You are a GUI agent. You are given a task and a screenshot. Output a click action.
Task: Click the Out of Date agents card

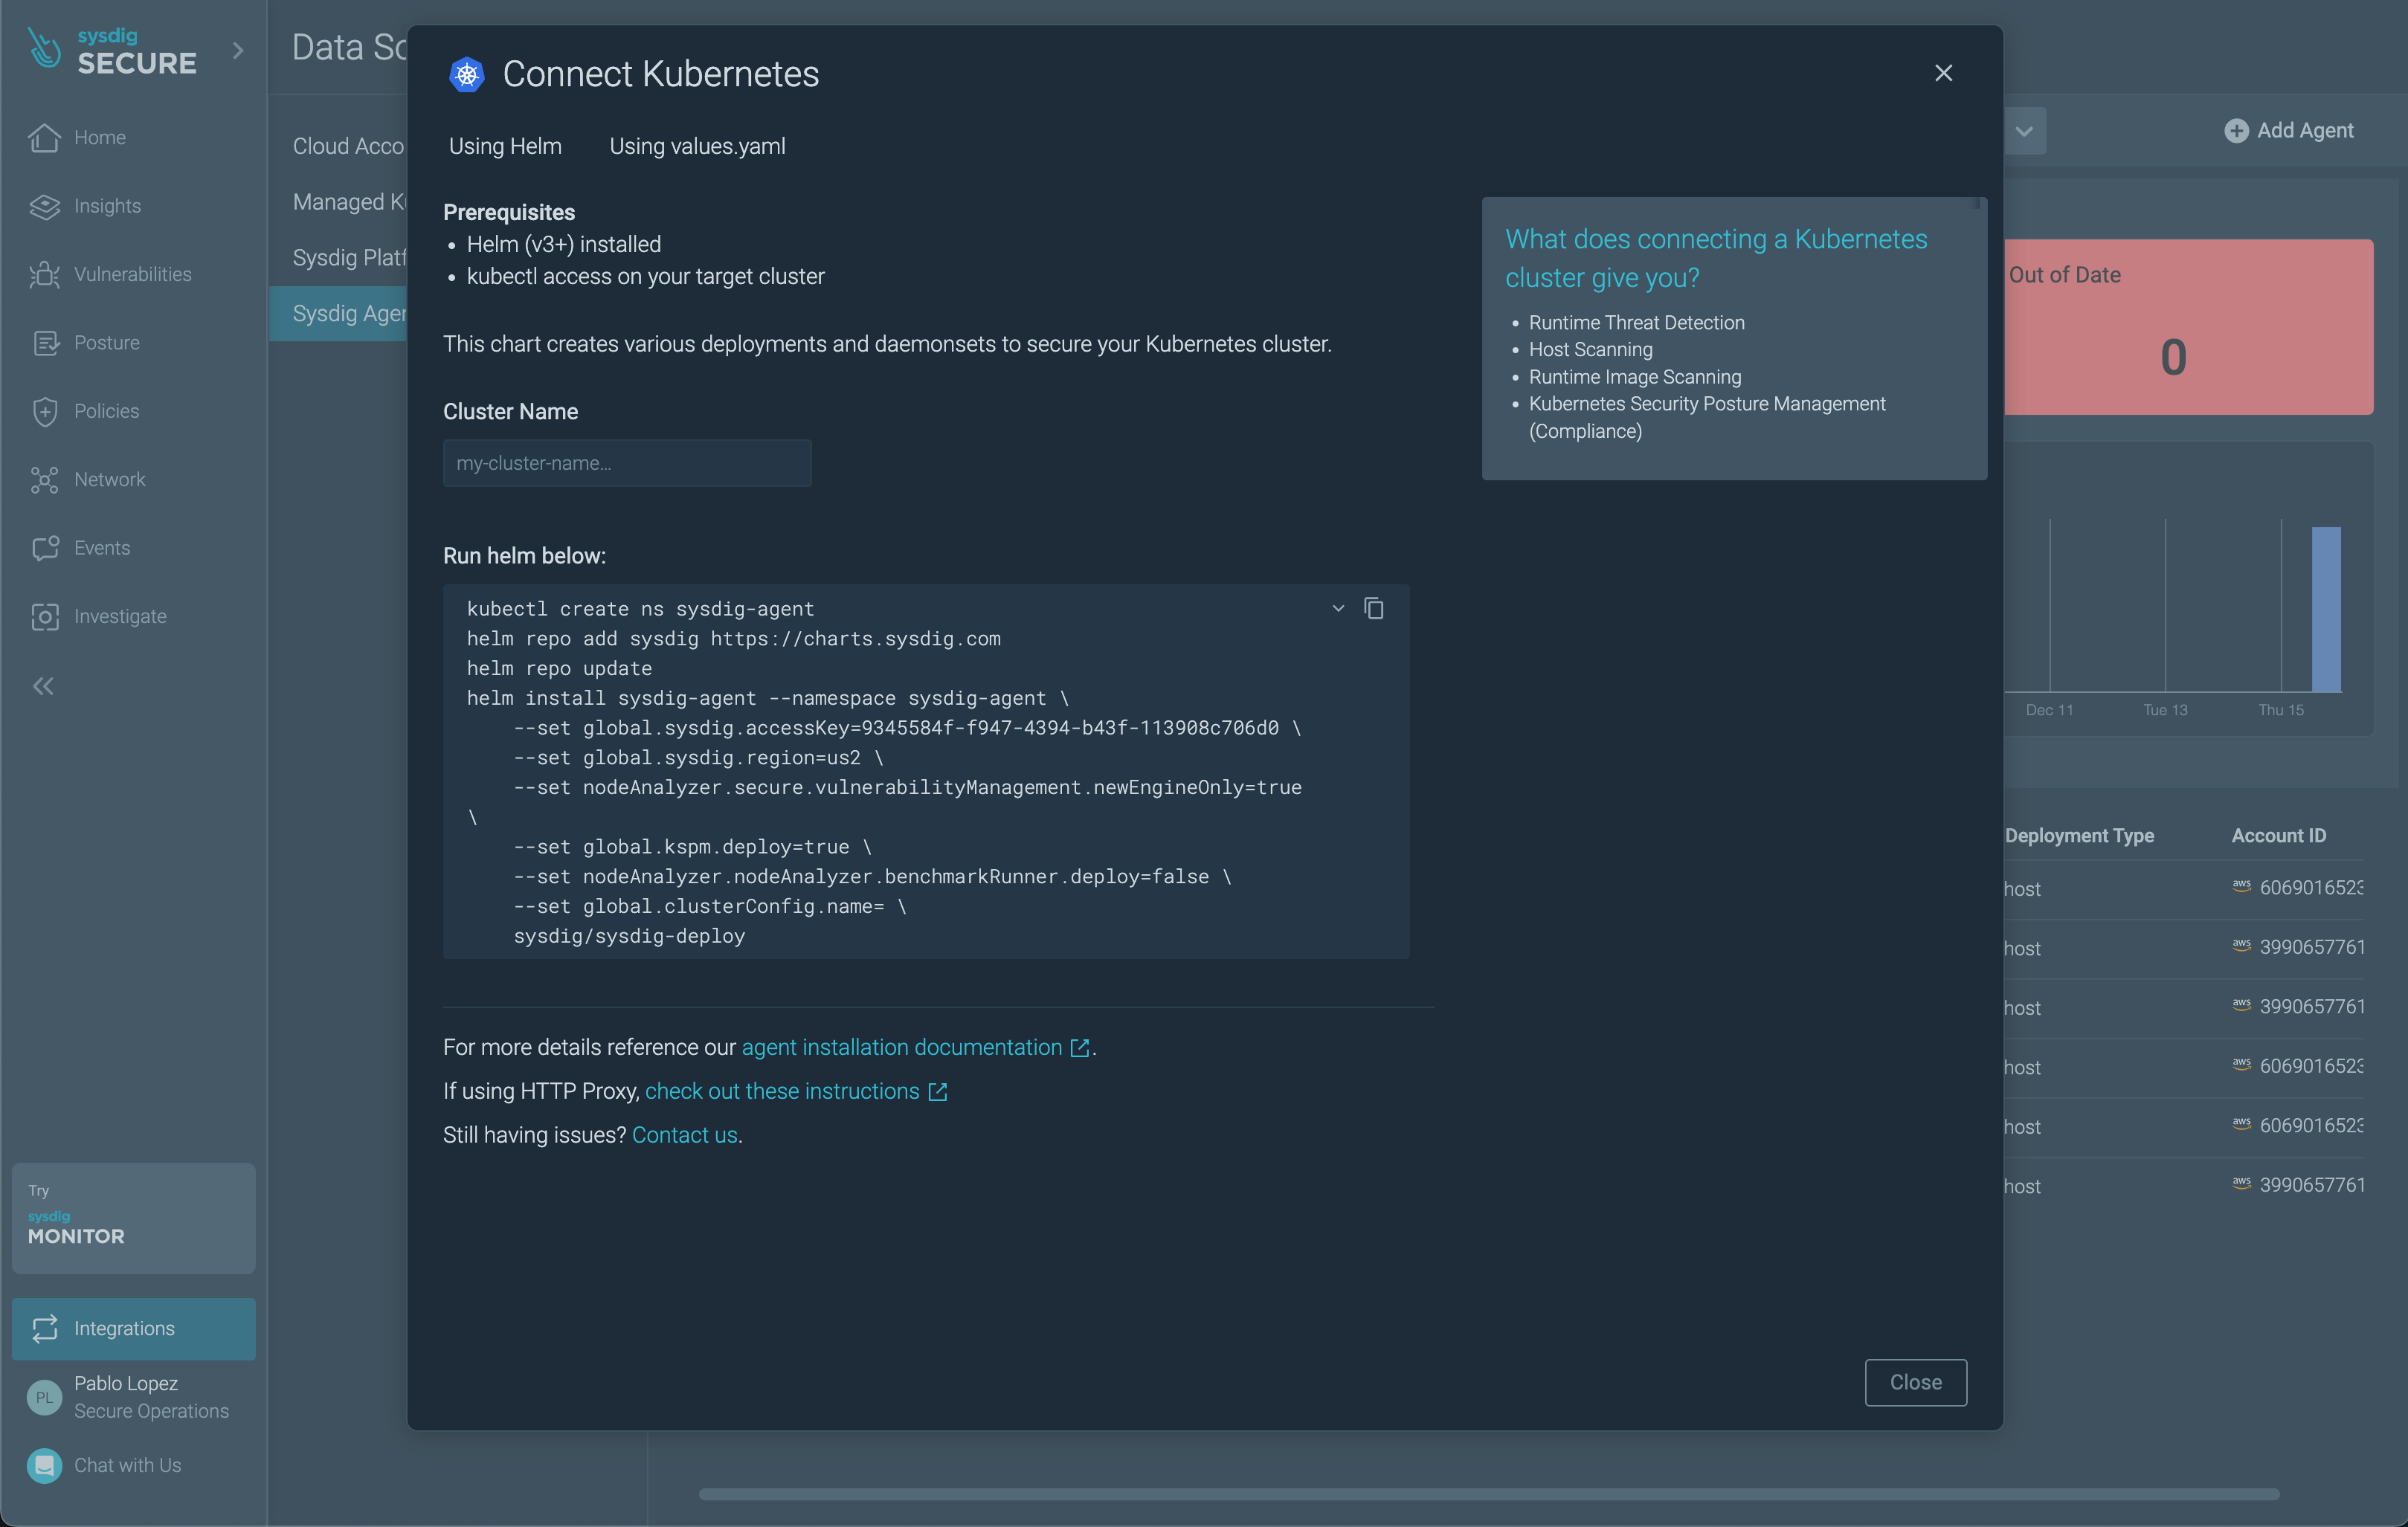2188,326
